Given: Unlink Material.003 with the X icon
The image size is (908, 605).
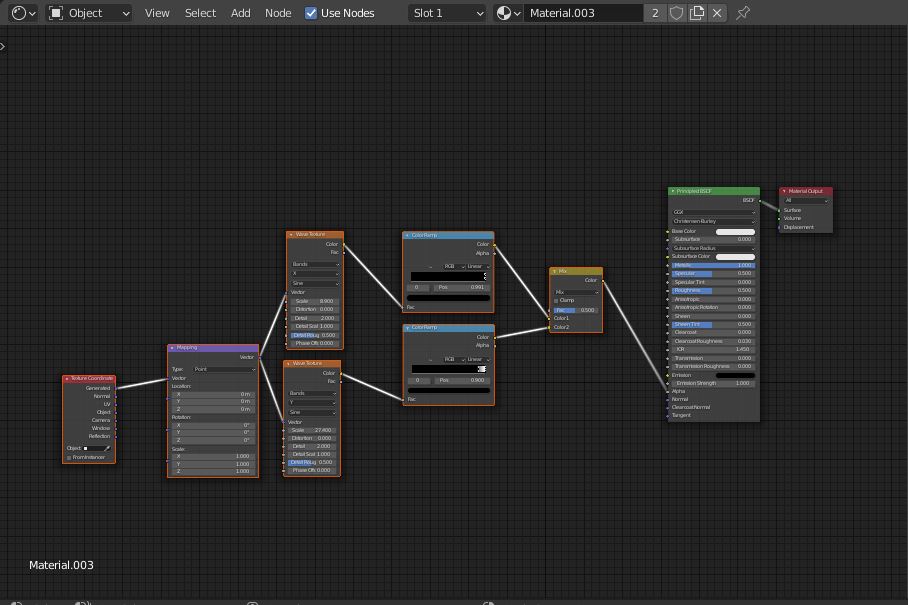Looking at the screenshot, I should [x=717, y=13].
